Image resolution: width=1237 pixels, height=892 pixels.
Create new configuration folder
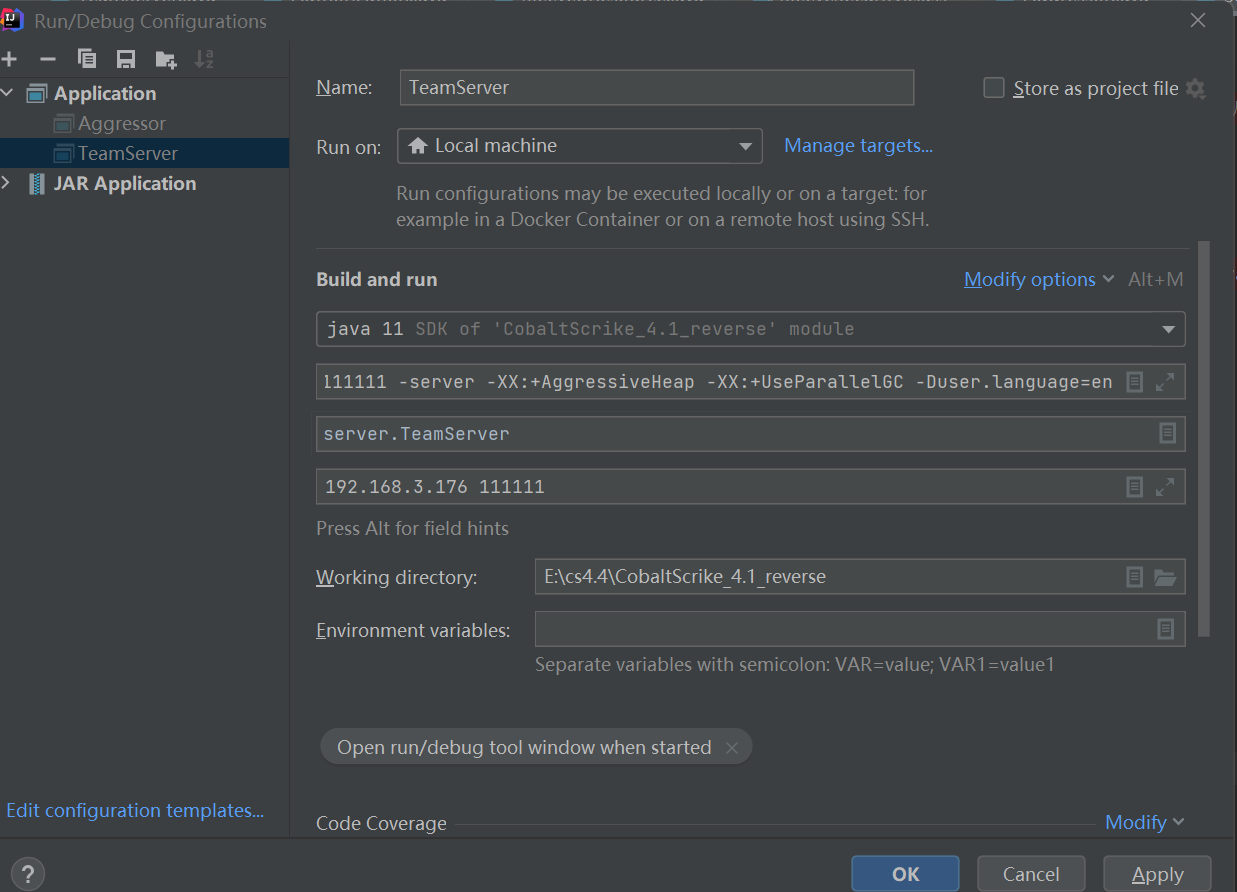[x=166, y=59]
